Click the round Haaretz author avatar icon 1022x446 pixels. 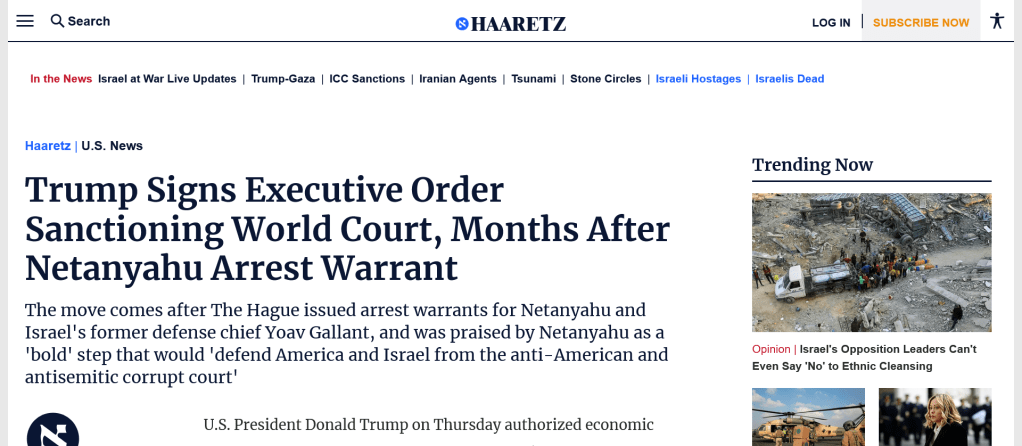tap(53, 430)
